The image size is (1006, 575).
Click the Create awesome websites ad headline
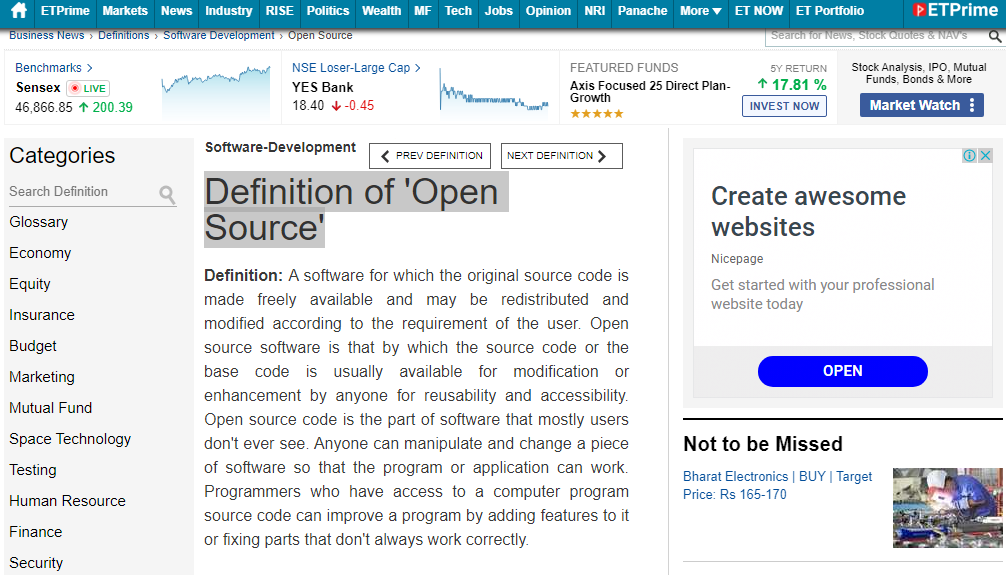(x=808, y=211)
